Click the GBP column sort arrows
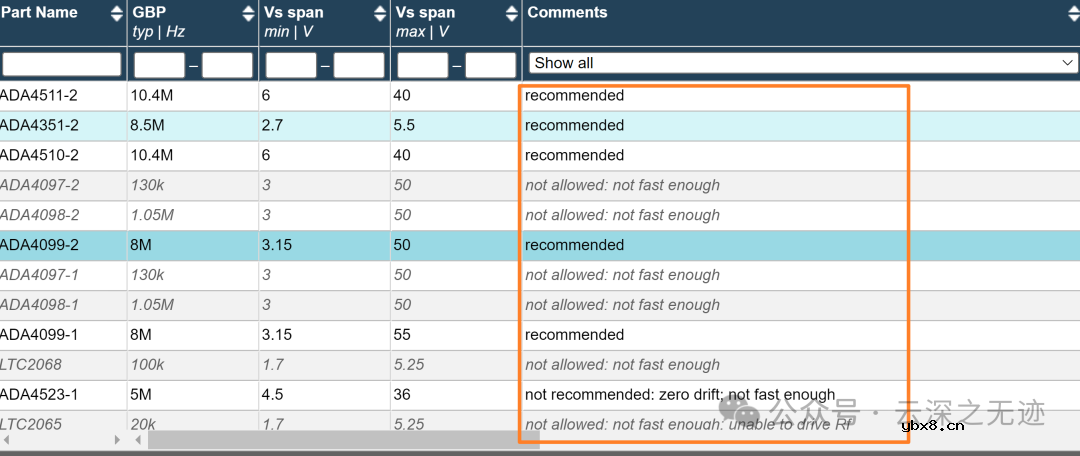This screenshot has height=456, width=1080. [x=248, y=13]
